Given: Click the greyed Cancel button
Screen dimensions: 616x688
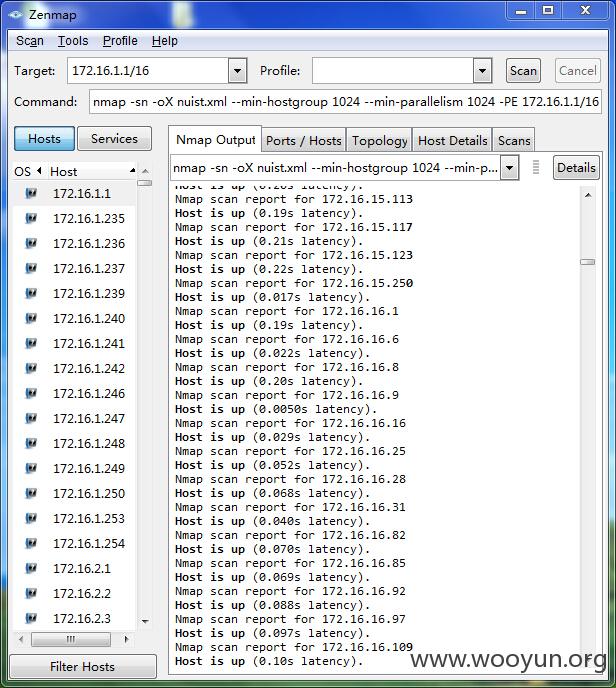Looking at the screenshot, I should pos(577,71).
